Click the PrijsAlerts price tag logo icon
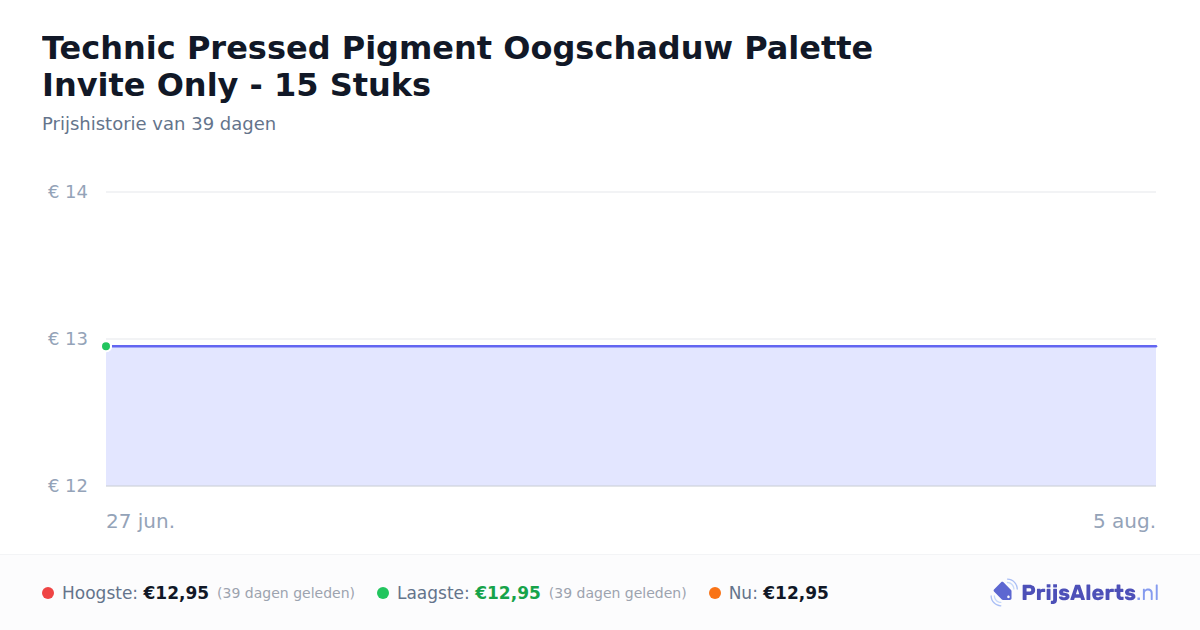Image resolution: width=1200 pixels, height=630 pixels. coord(1003,593)
